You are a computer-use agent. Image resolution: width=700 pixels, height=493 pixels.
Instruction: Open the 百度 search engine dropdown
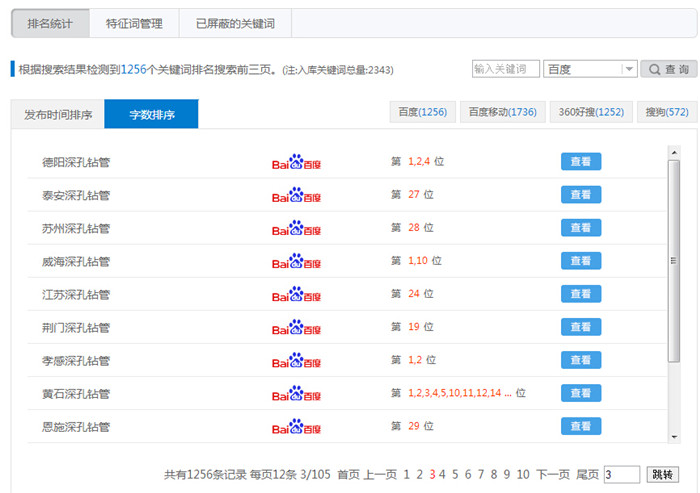pos(590,69)
